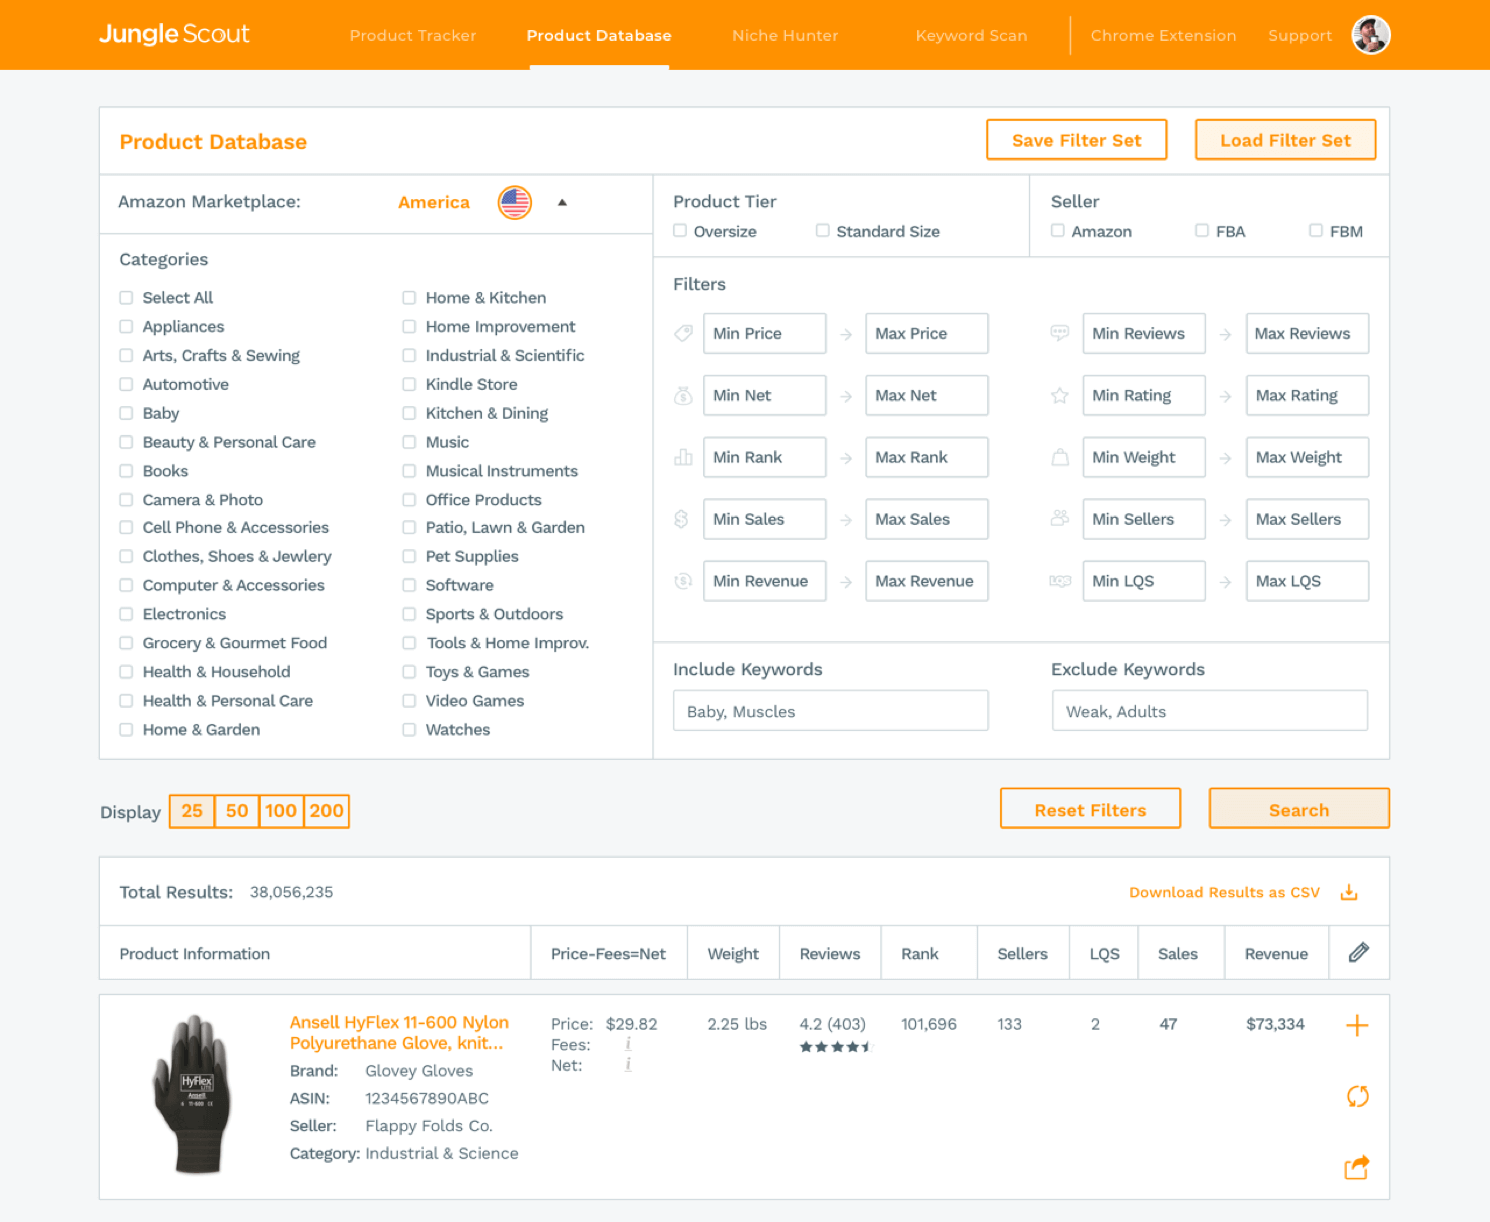Click the Reset Filters button
1490x1222 pixels.
coord(1090,809)
